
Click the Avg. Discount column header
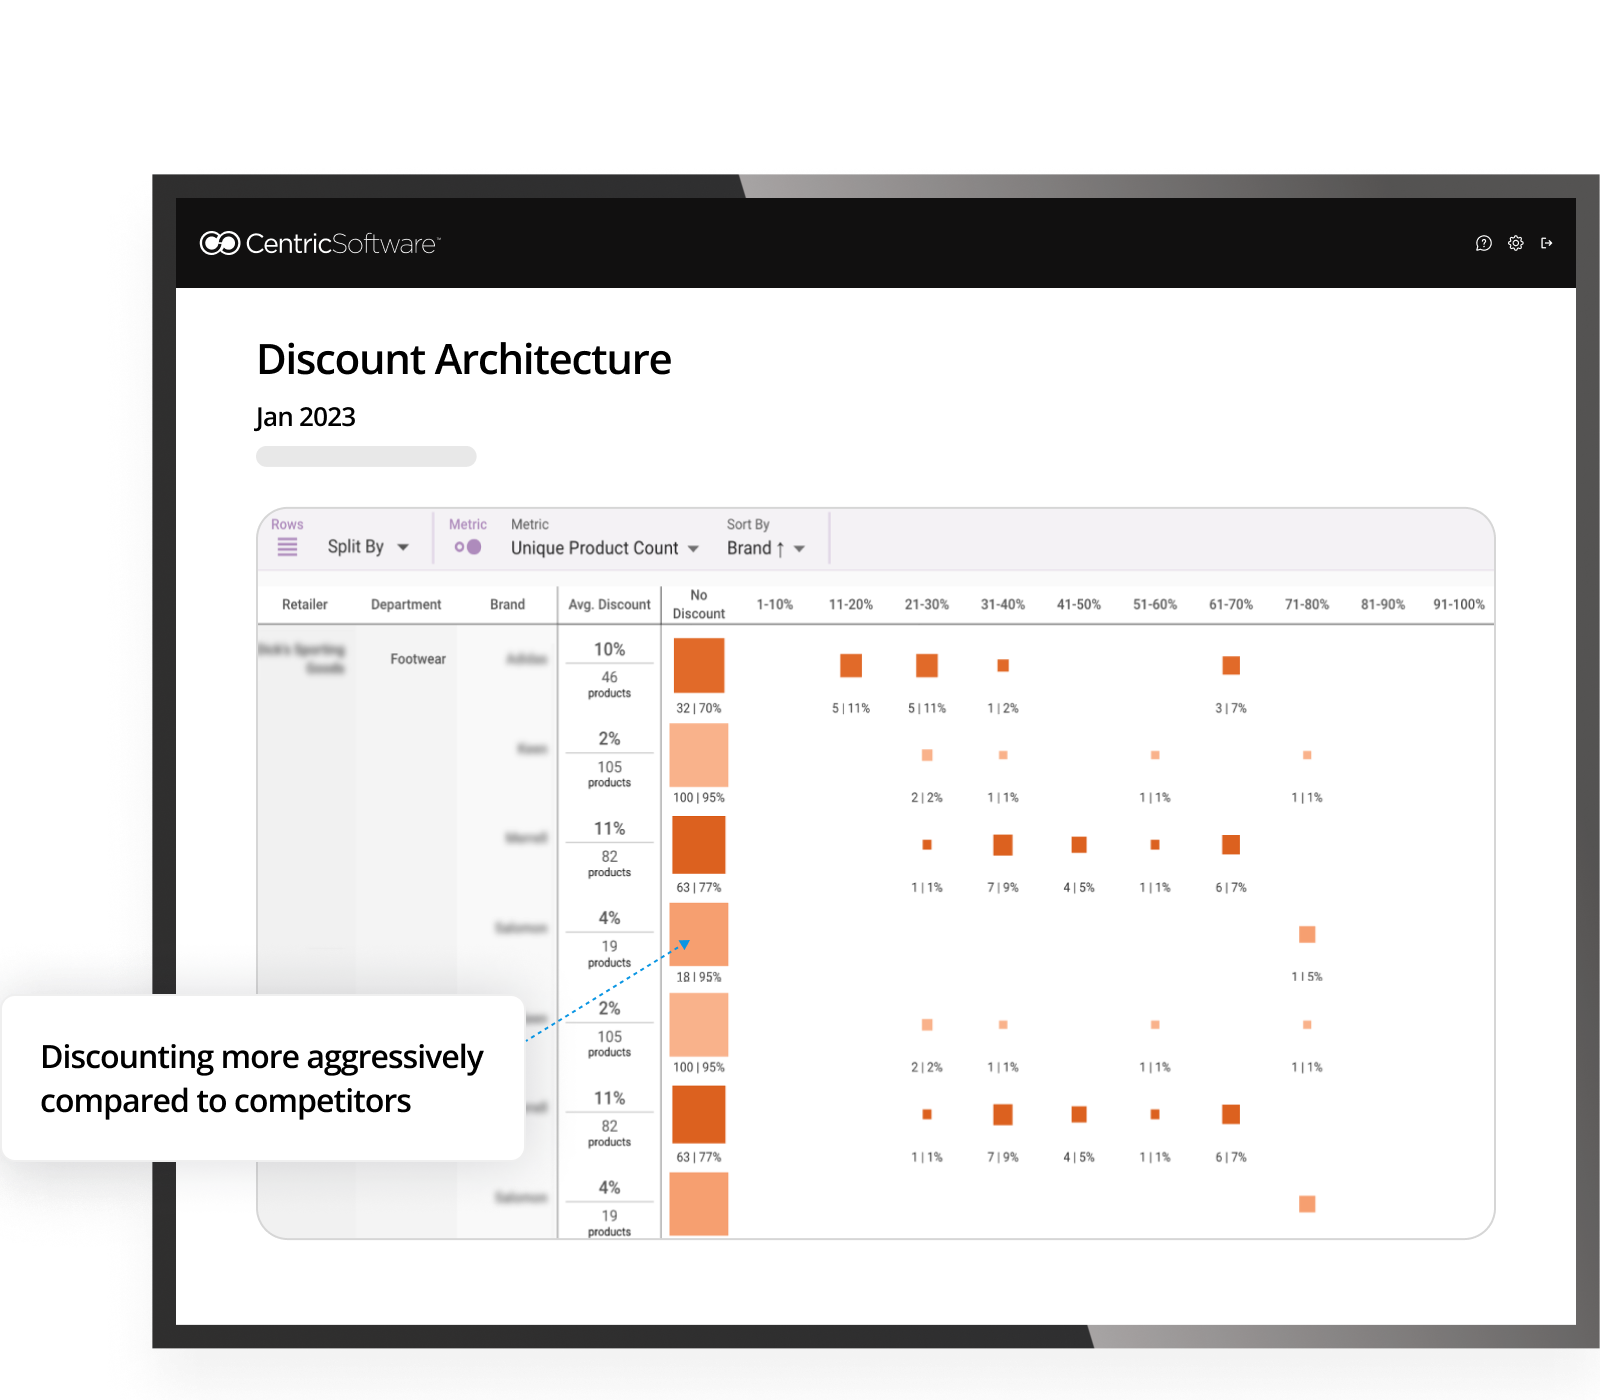click(609, 604)
